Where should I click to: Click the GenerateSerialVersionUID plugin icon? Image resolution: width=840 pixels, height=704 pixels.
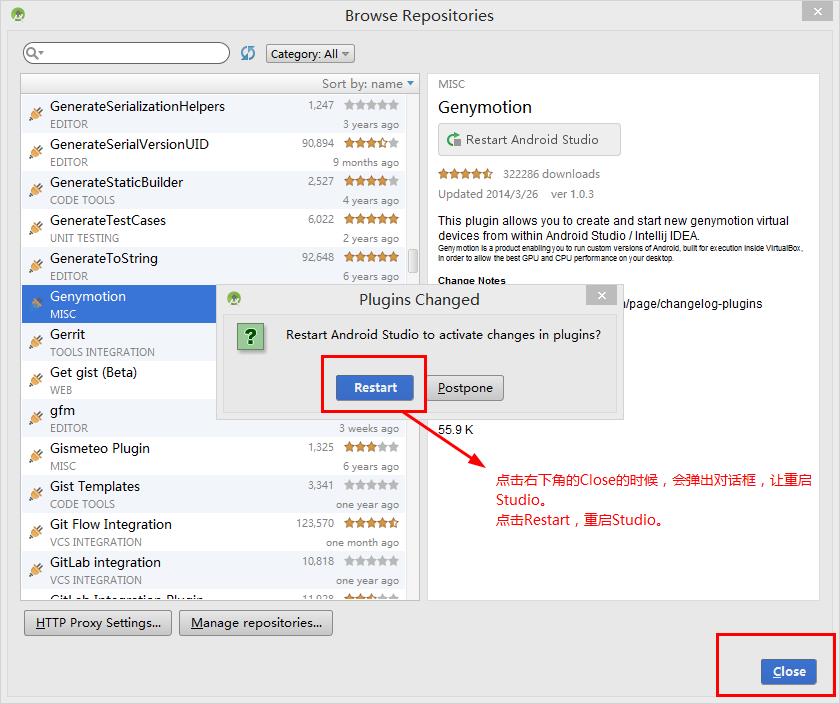[x=36, y=152]
